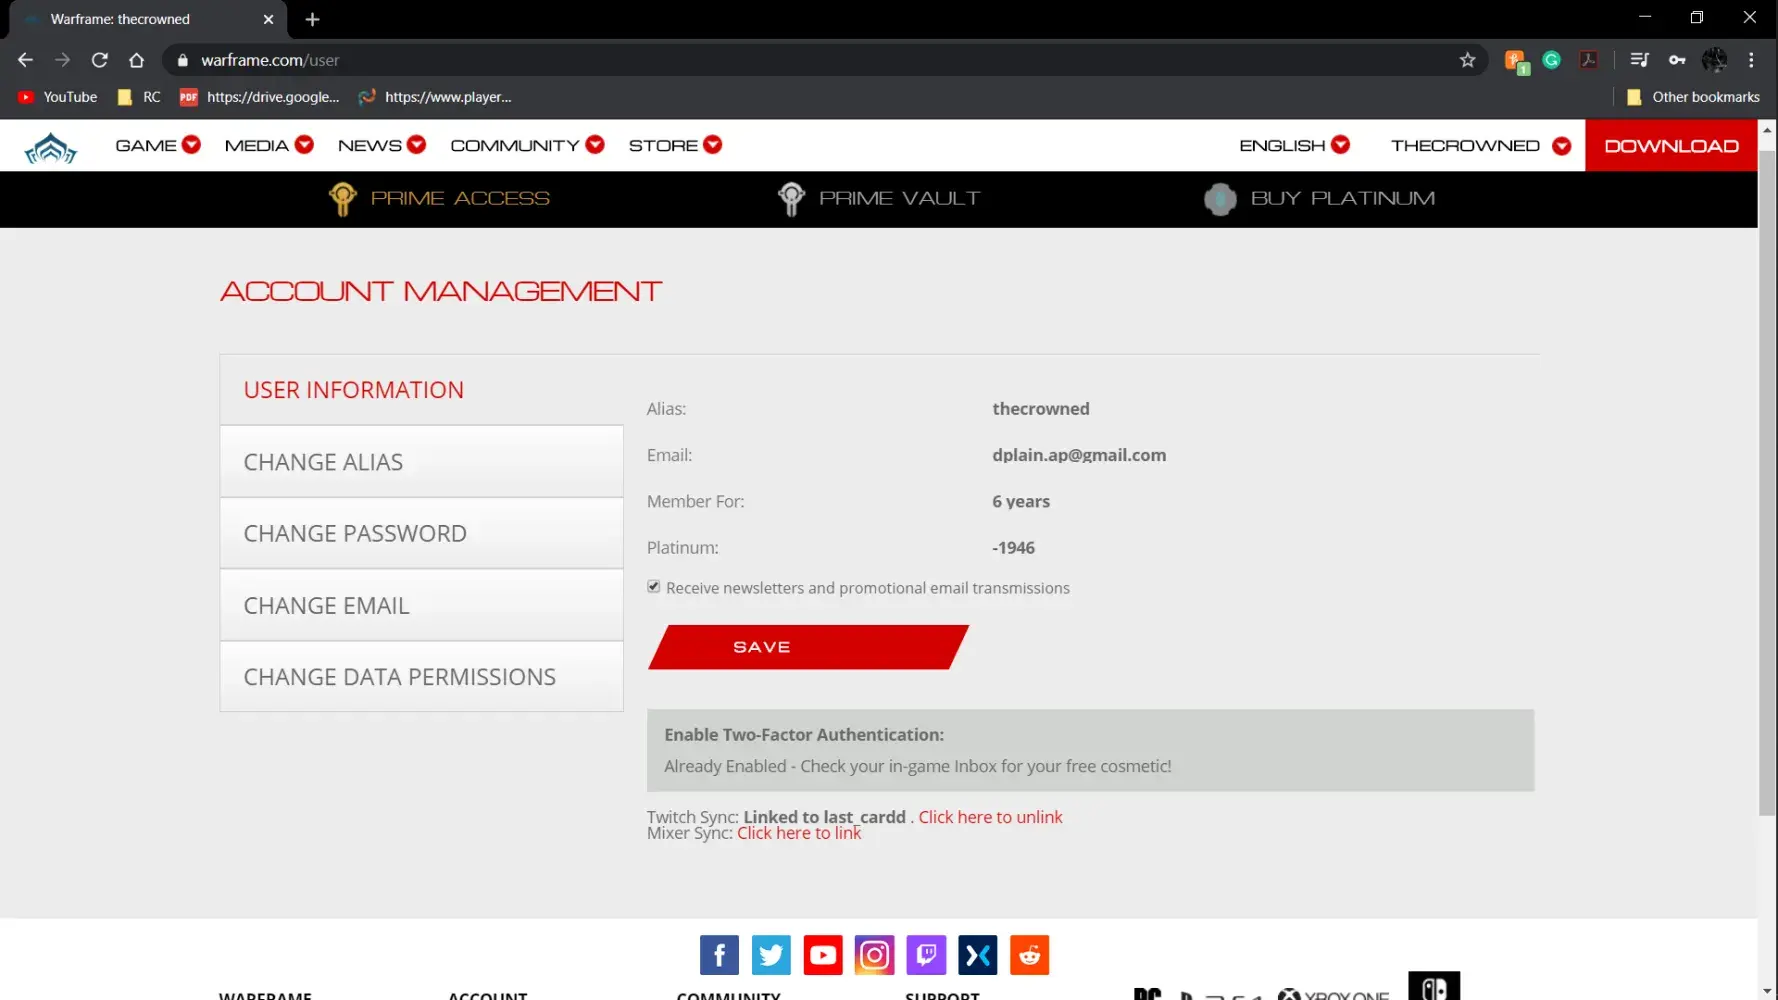Click the browser address bar
Viewport: 1778px width, 1000px height.
click(800, 60)
